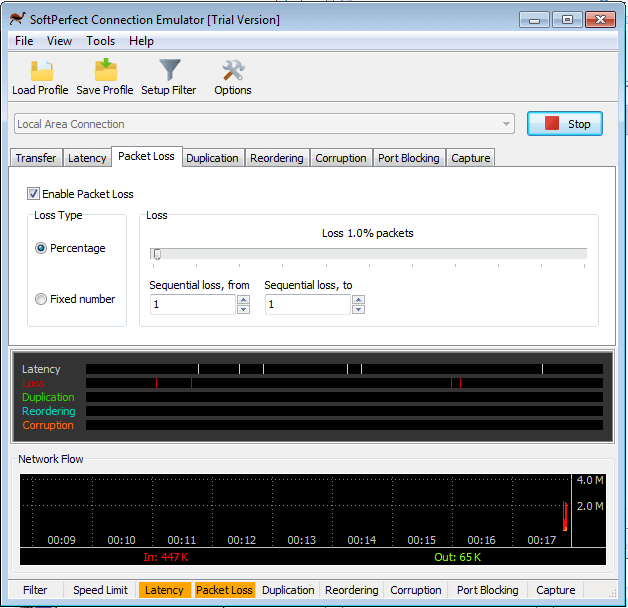Expand the Local Area Connection dropdown
This screenshot has width=628, height=608.
pos(506,124)
